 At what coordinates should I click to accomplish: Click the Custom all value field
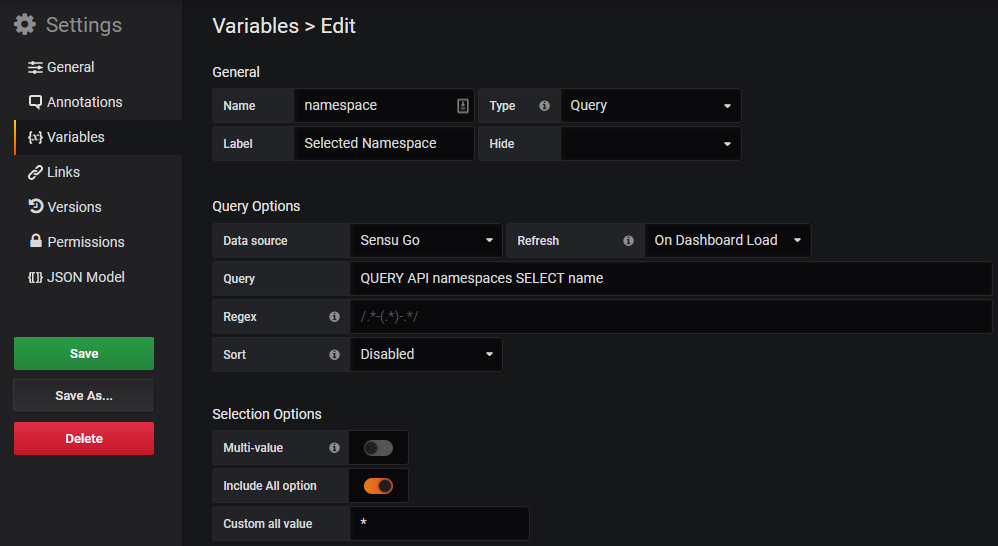pyautogui.click(x=439, y=524)
